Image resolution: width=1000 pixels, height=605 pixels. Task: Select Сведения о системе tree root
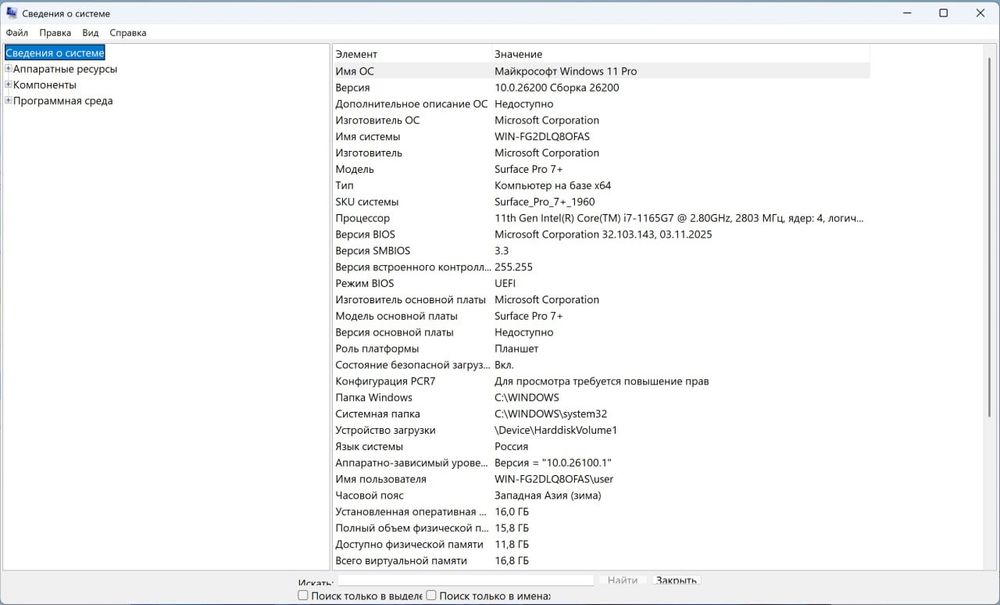click(55, 53)
